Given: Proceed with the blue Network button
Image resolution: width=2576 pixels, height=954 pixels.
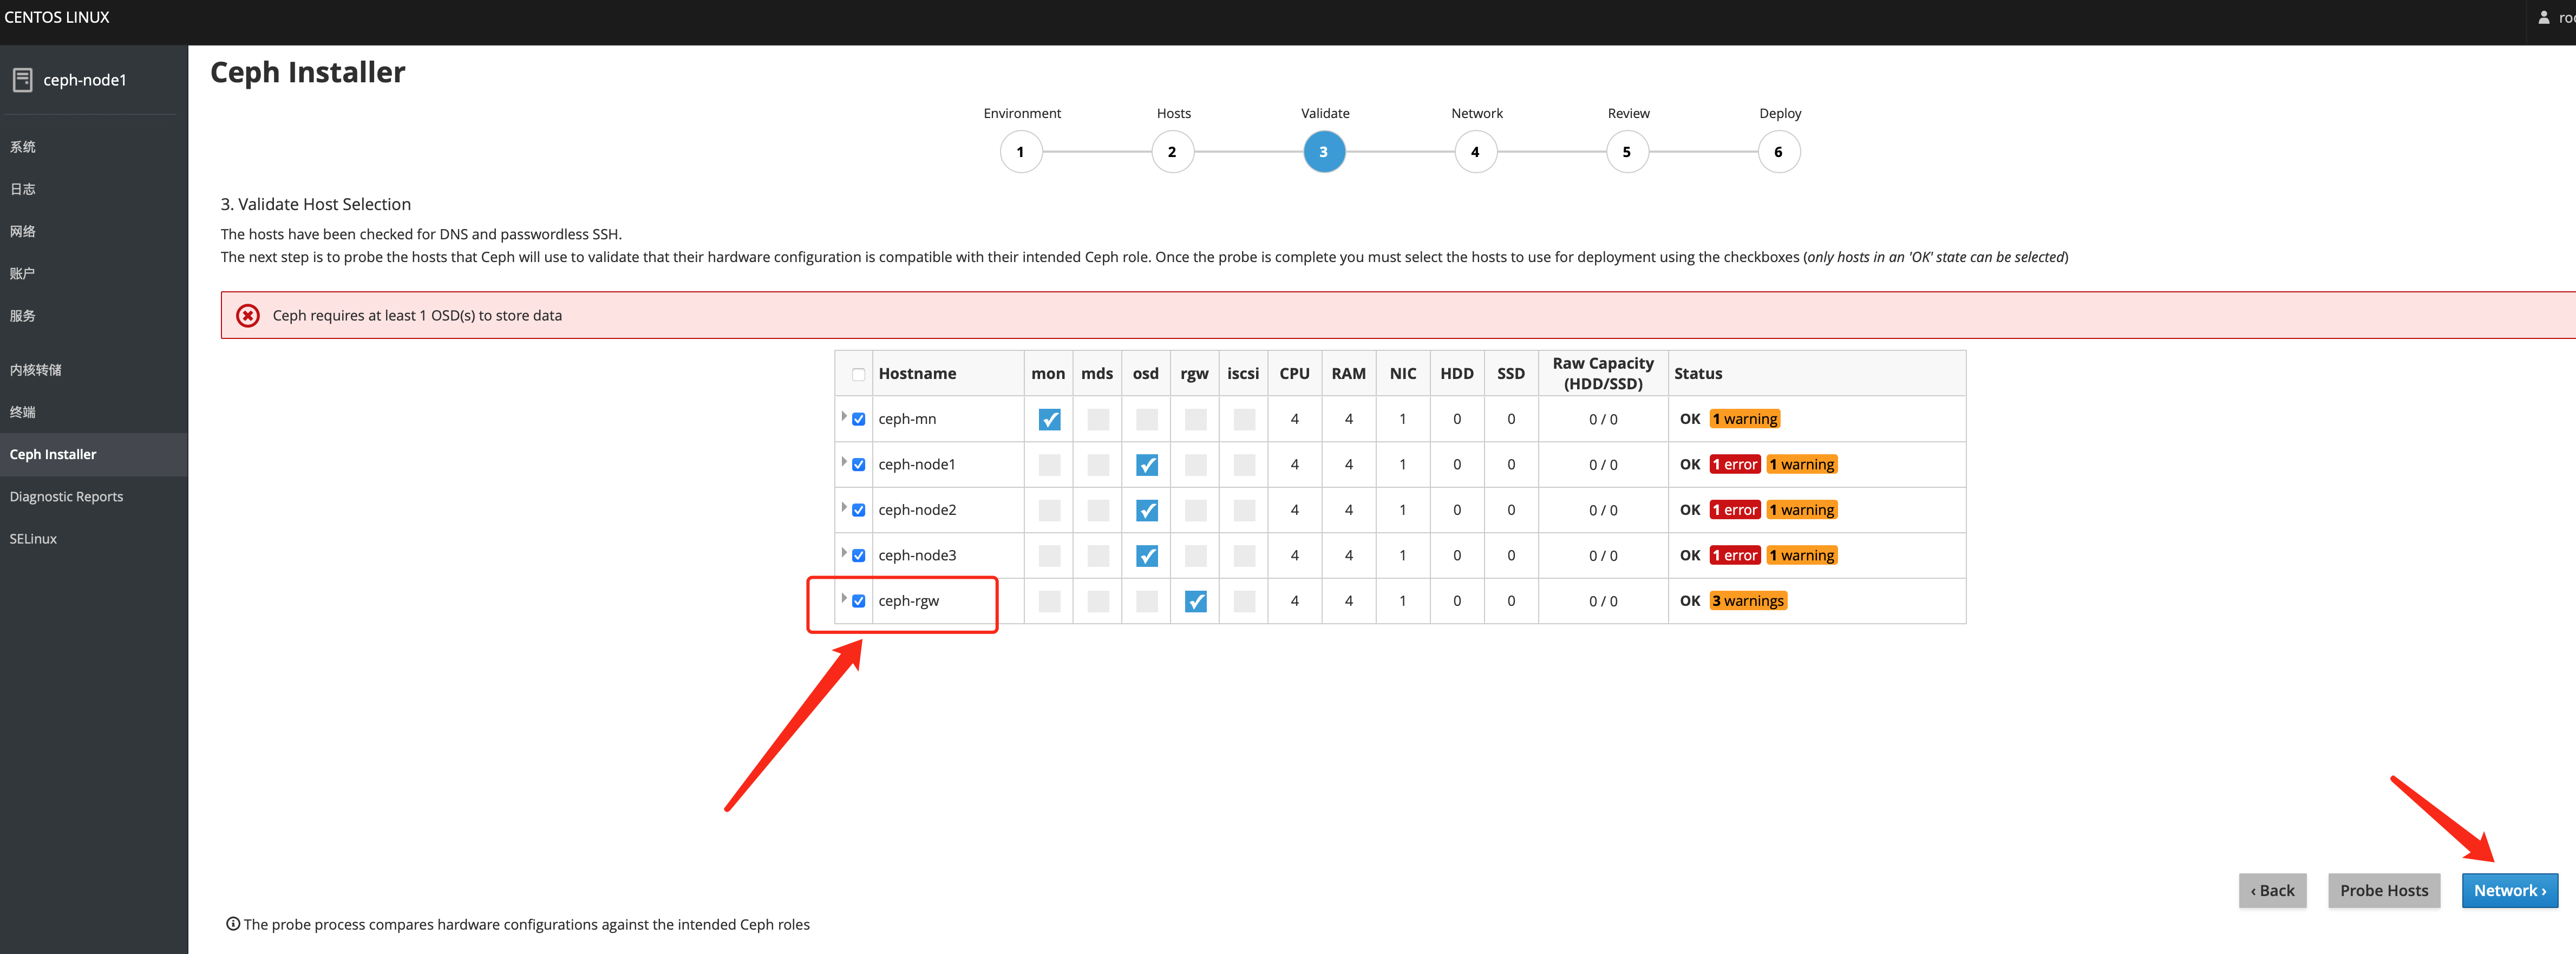Looking at the screenshot, I should coord(2509,891).
